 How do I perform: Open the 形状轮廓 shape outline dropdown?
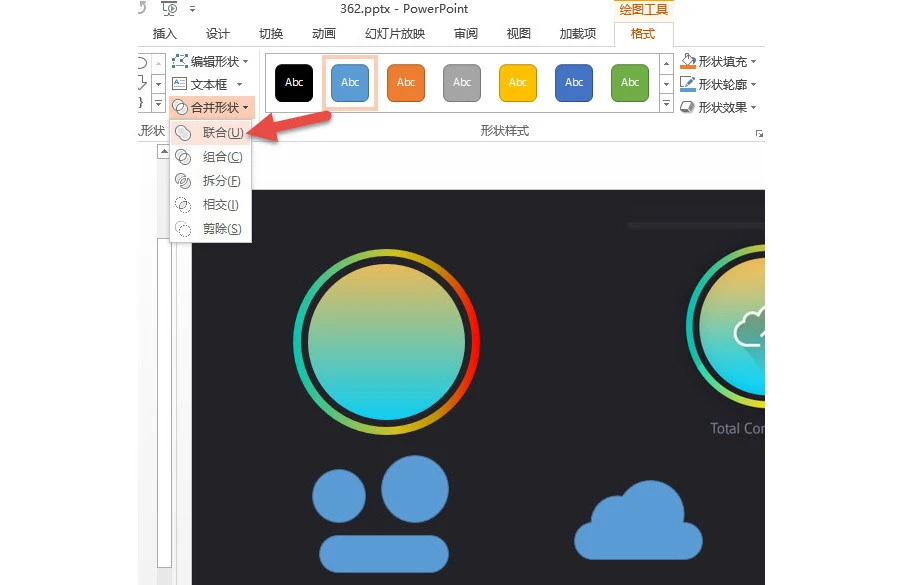(x=719, y=84)
